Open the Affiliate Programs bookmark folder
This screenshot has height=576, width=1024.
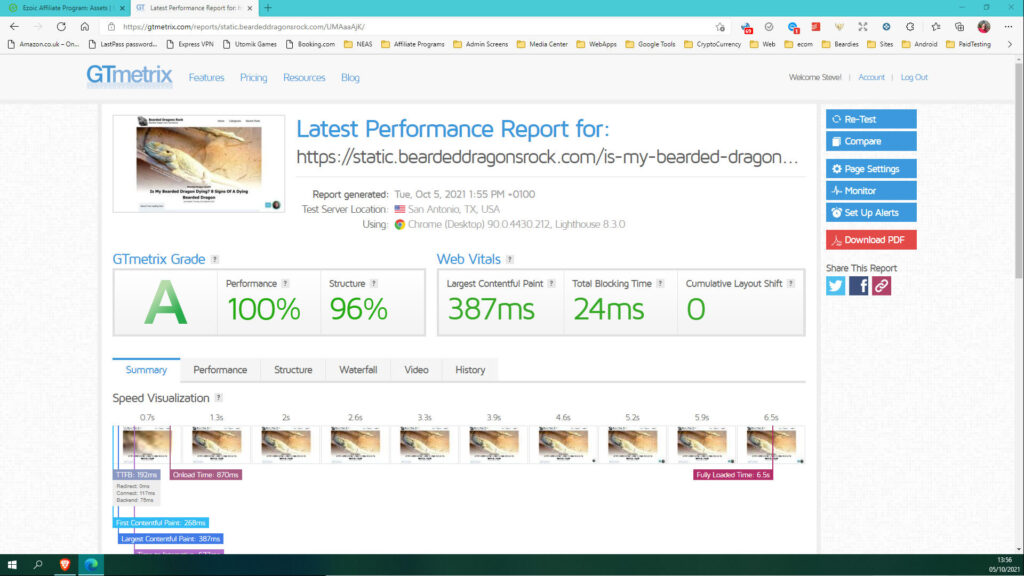click(x=412, y=44)
